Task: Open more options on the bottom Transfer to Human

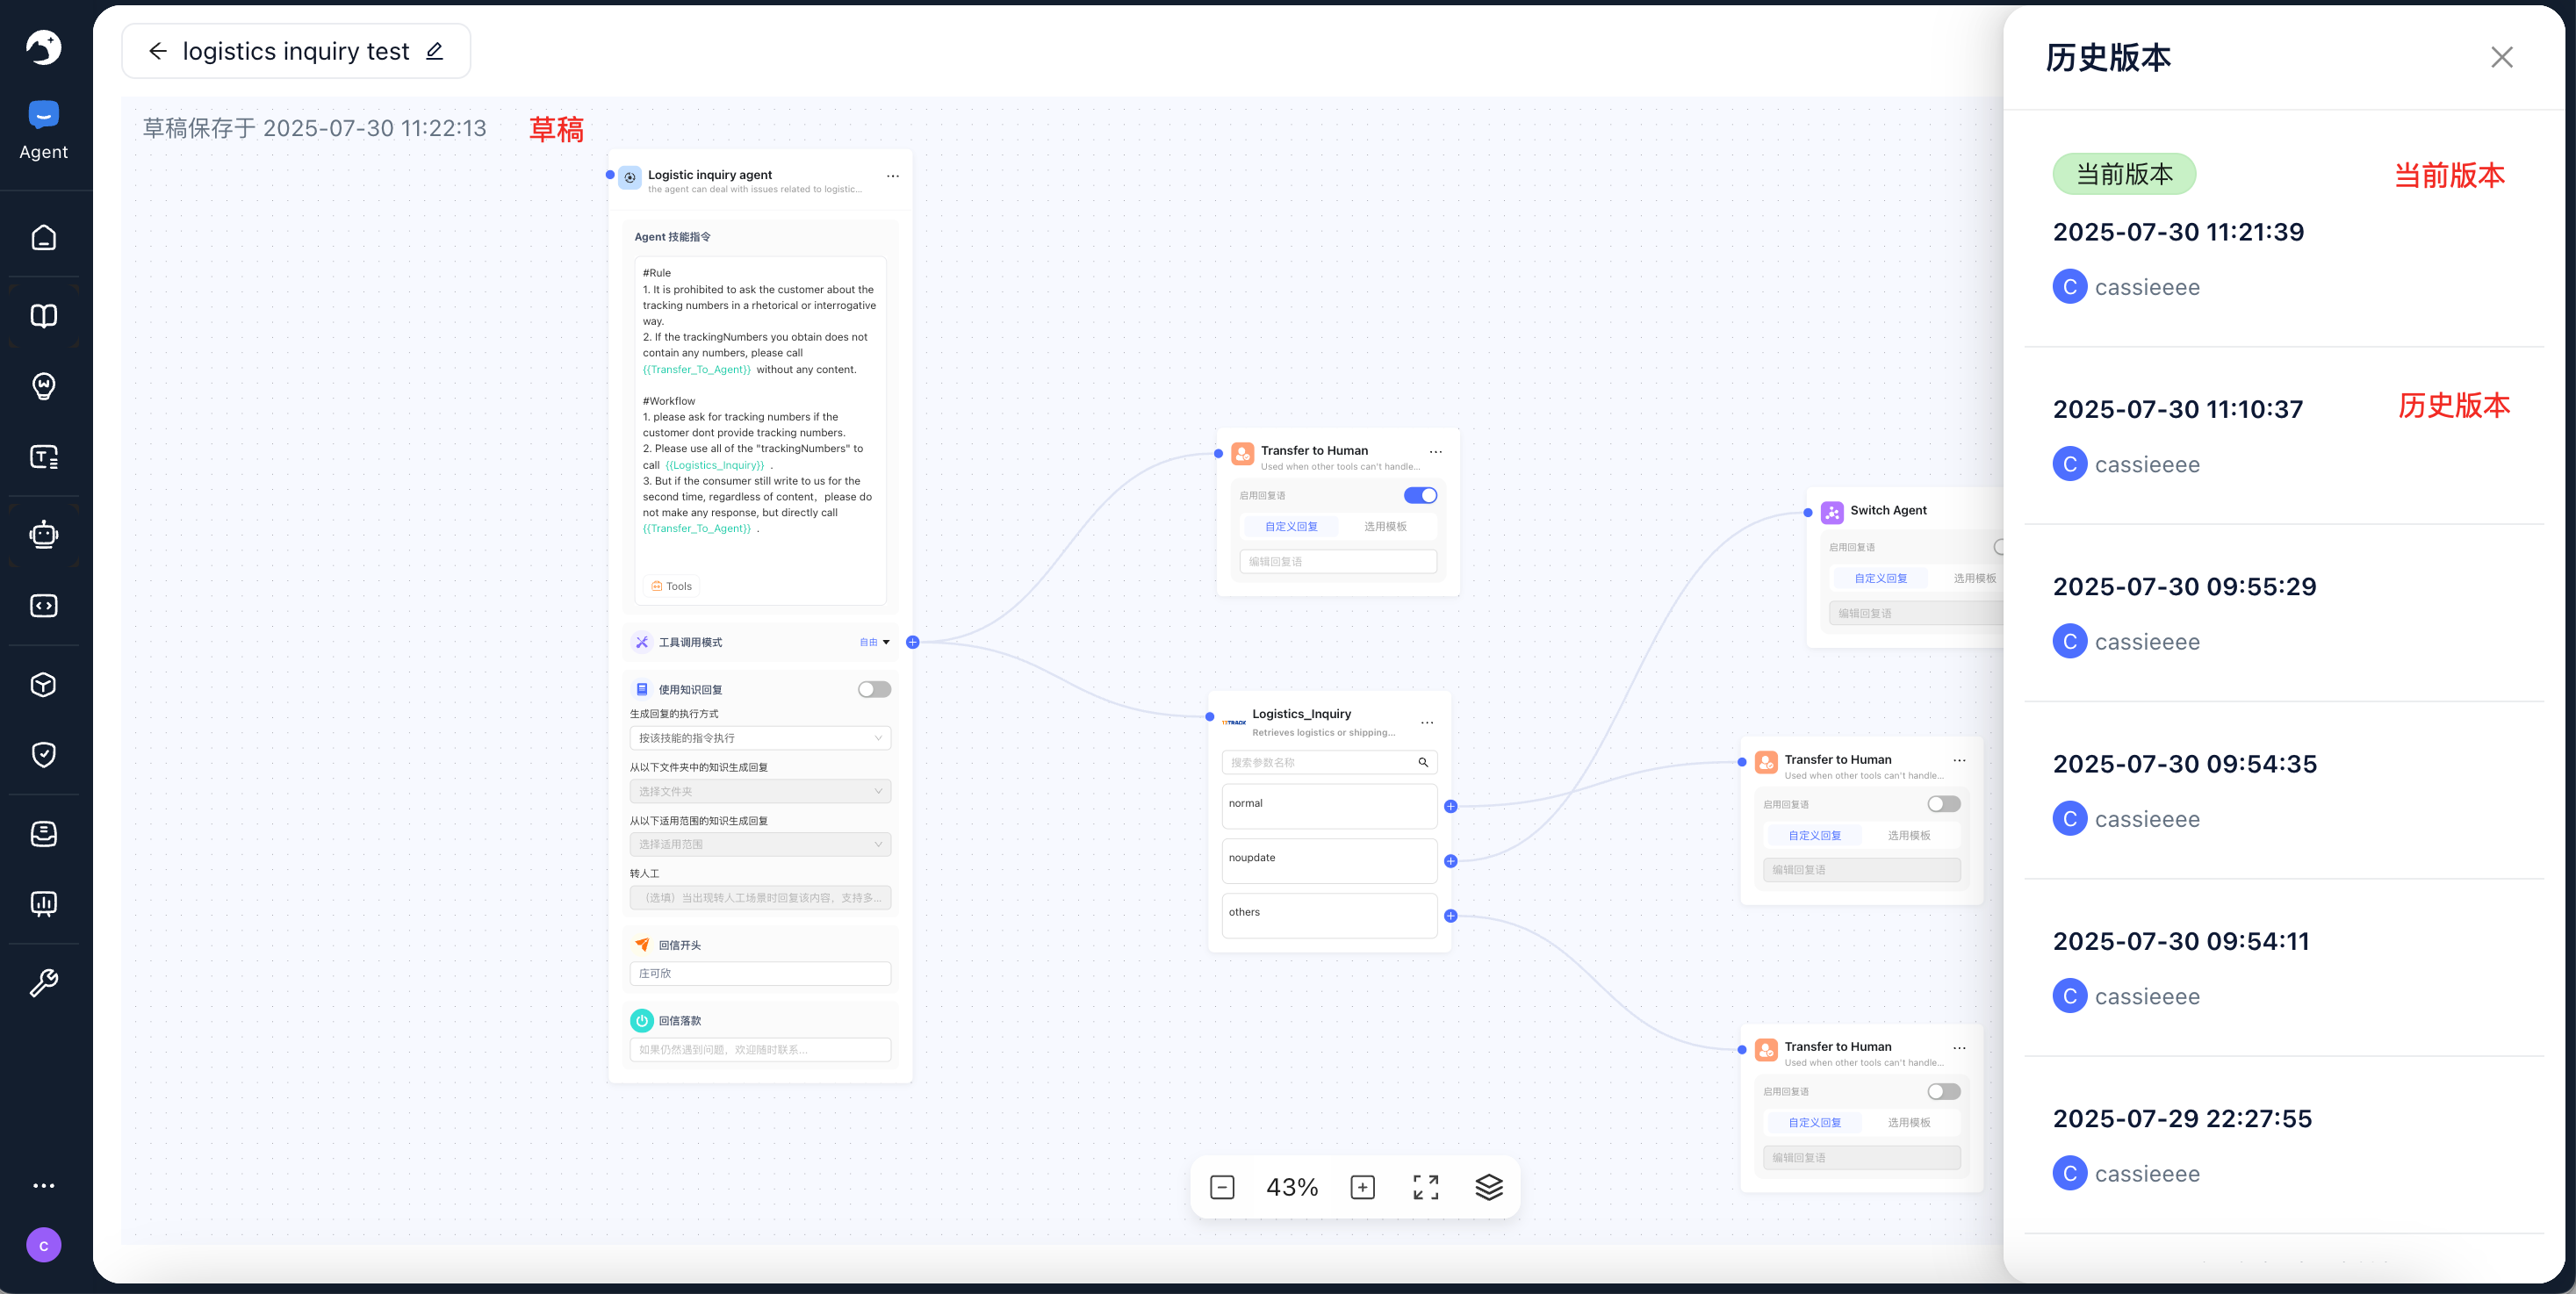Action: (x=1959, y=1048)
